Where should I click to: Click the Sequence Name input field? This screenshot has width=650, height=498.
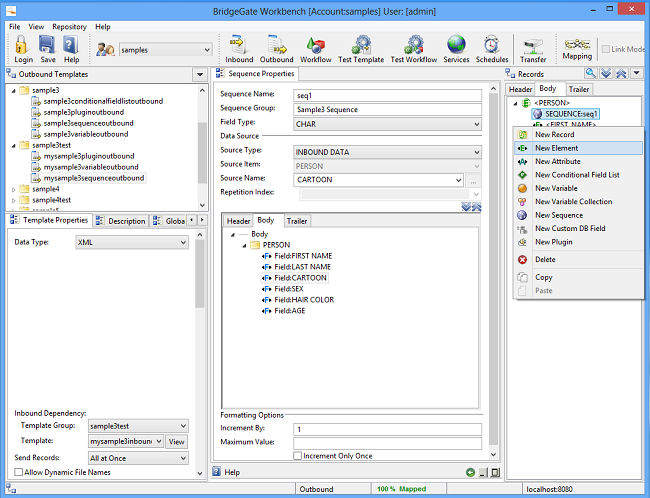(x=387, y=95)
